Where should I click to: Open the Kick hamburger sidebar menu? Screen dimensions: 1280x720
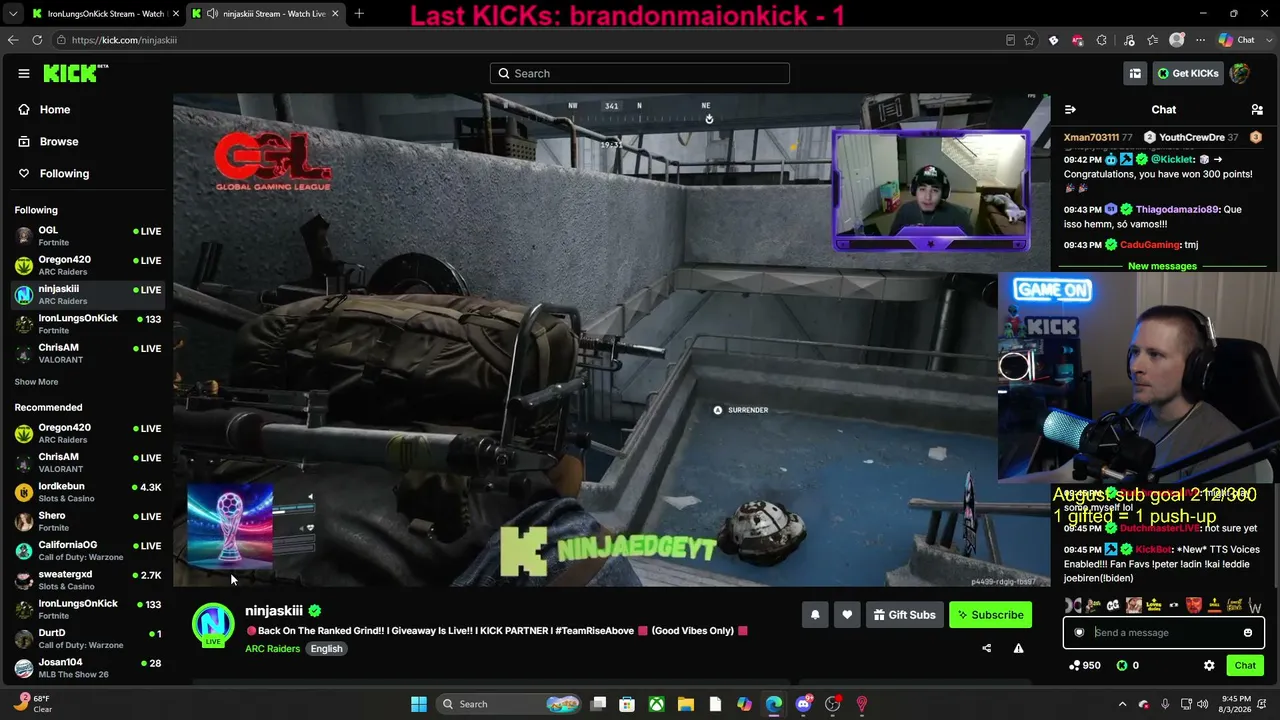[23, 73]
